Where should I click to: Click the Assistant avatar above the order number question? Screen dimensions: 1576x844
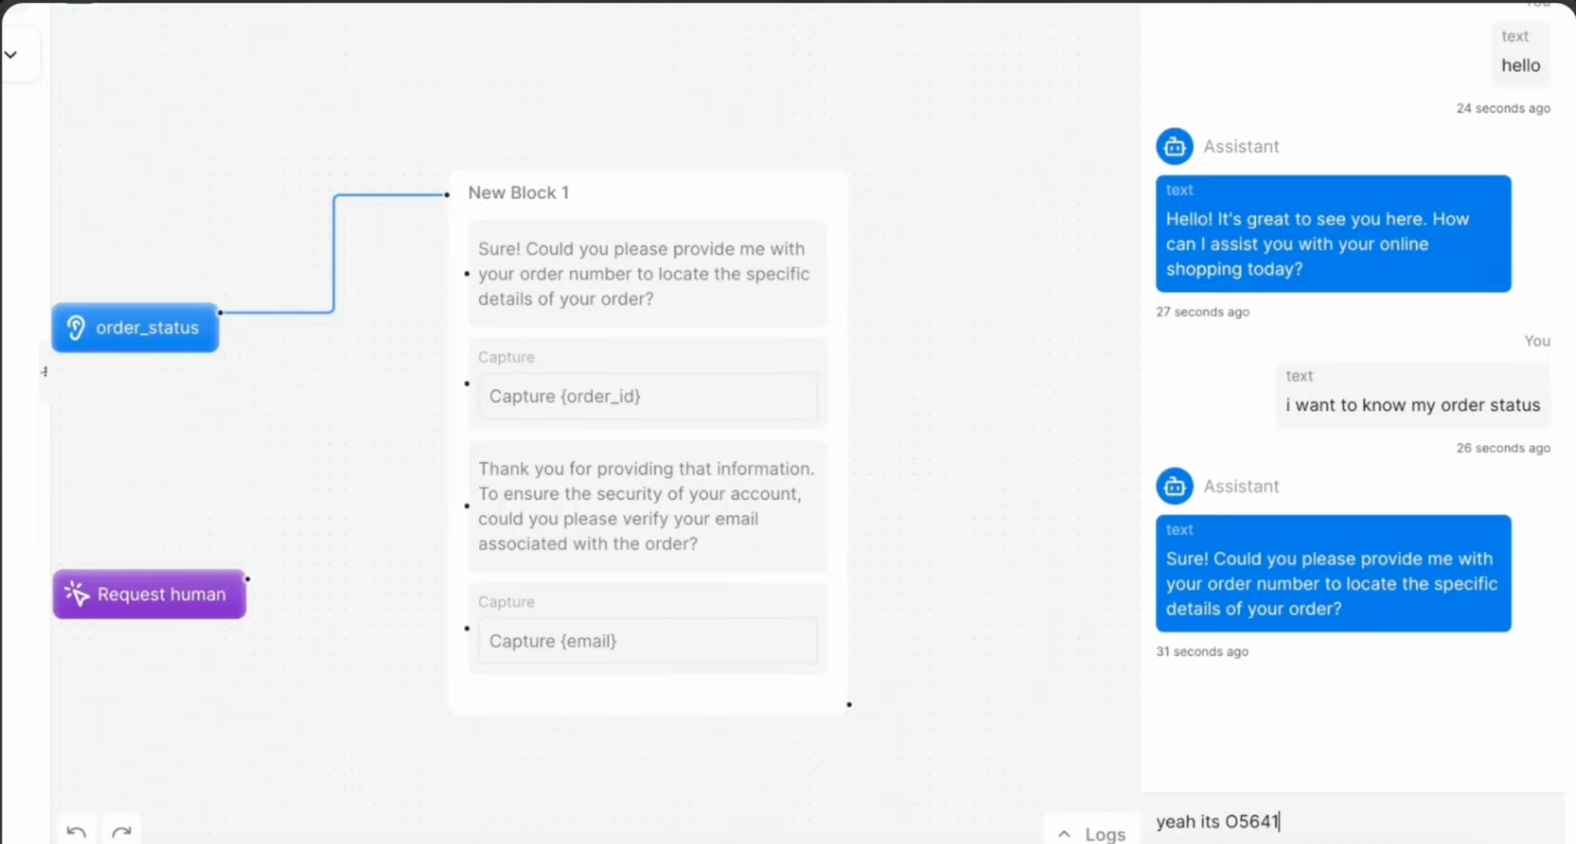click(x=1174, y=486)
